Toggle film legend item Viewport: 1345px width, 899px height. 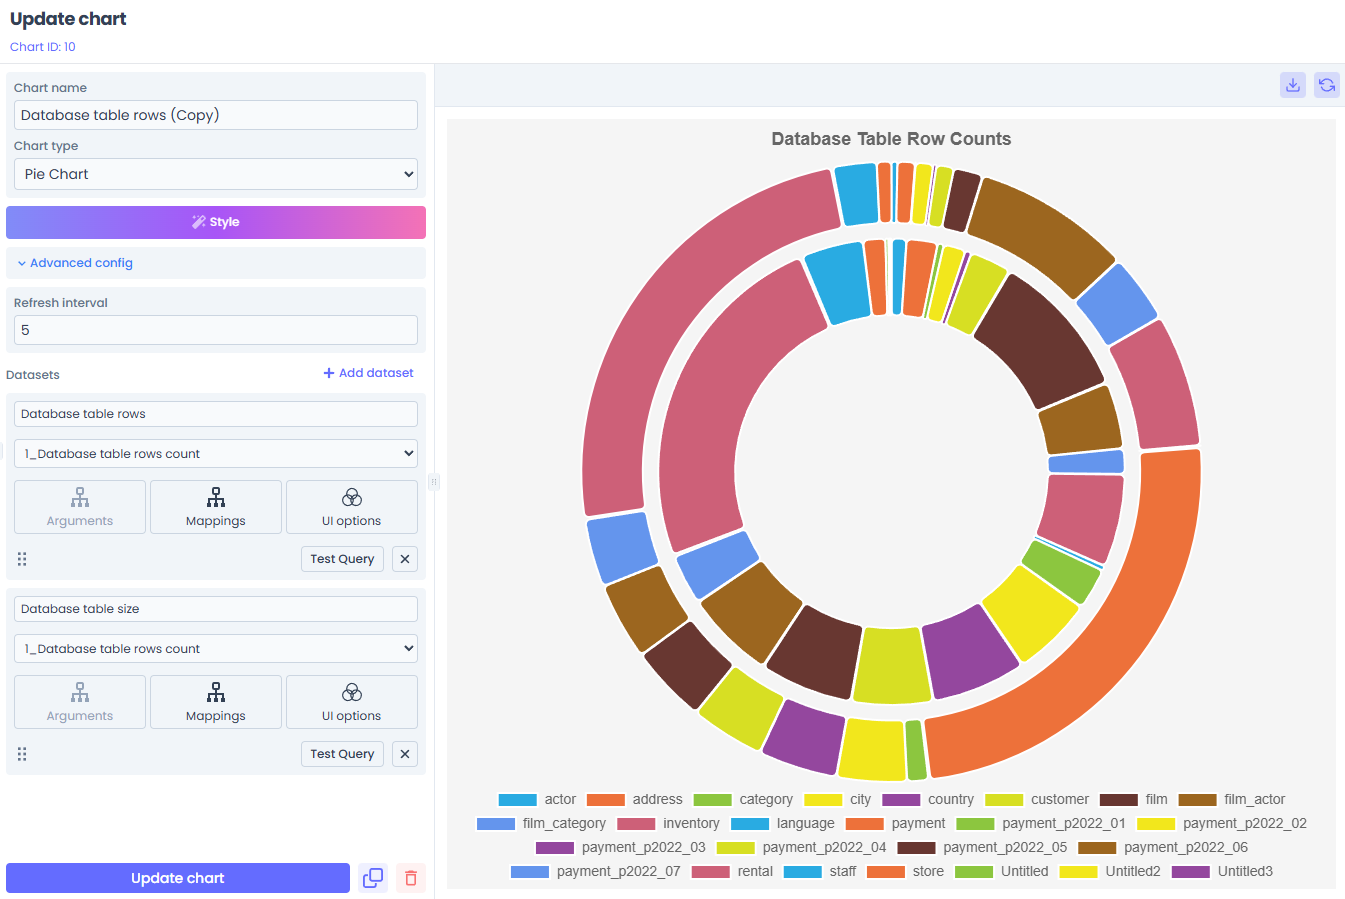[x=1133, y=799]
